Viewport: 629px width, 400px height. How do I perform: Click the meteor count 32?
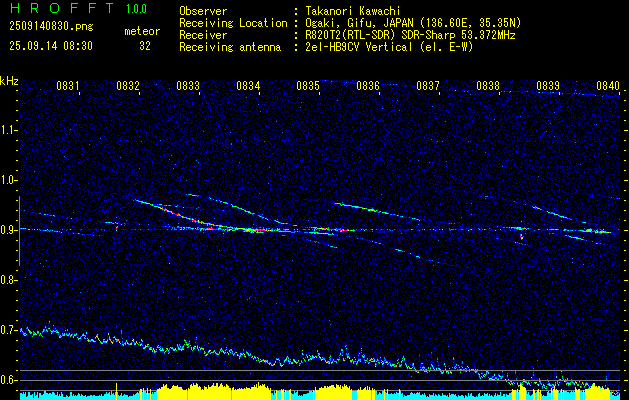pos(145,46)
